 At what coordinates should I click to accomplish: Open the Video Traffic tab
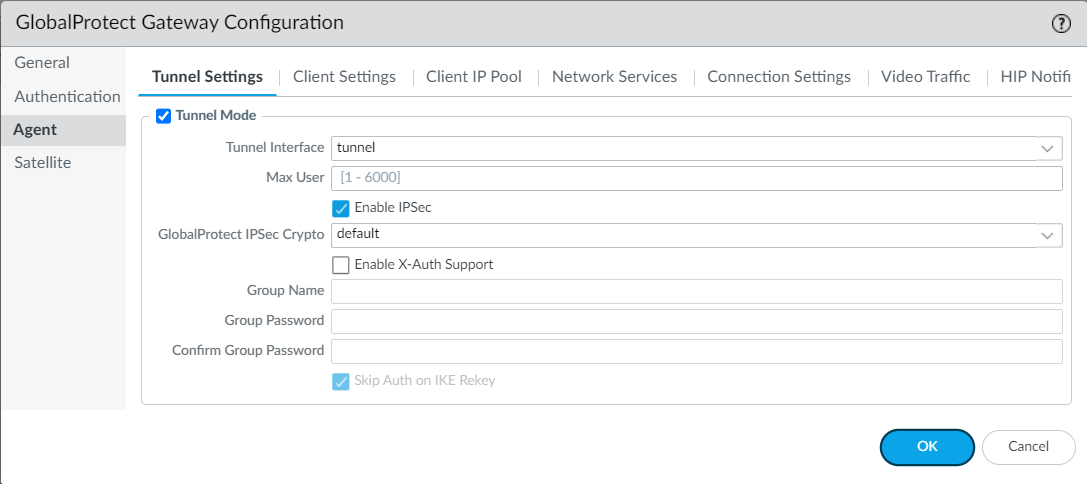[925, 77]
